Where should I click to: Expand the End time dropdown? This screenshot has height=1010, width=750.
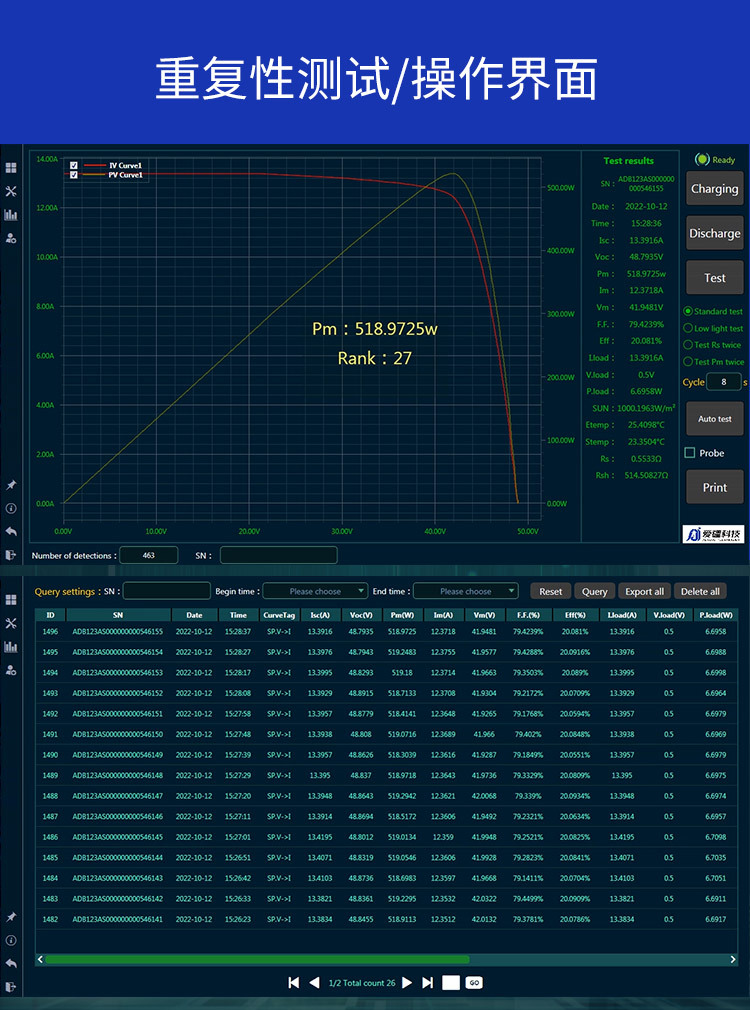click(x=466, y=591)
